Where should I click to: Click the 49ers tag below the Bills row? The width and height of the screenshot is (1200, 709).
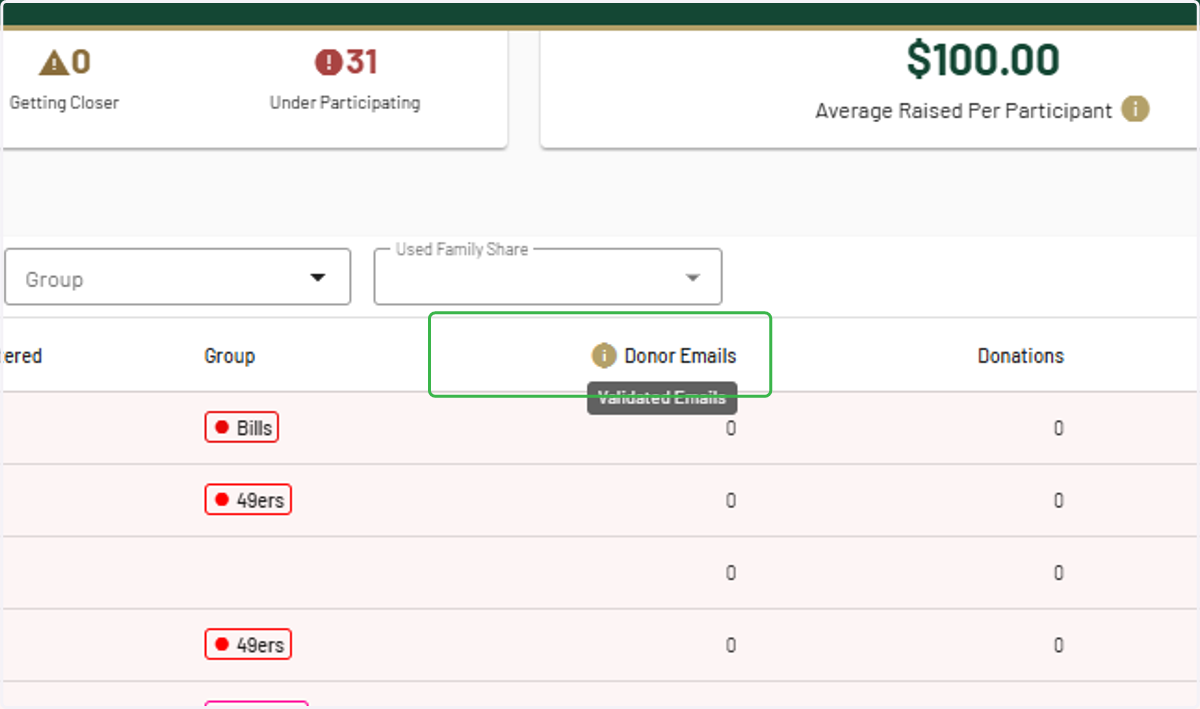coord(248,500)
